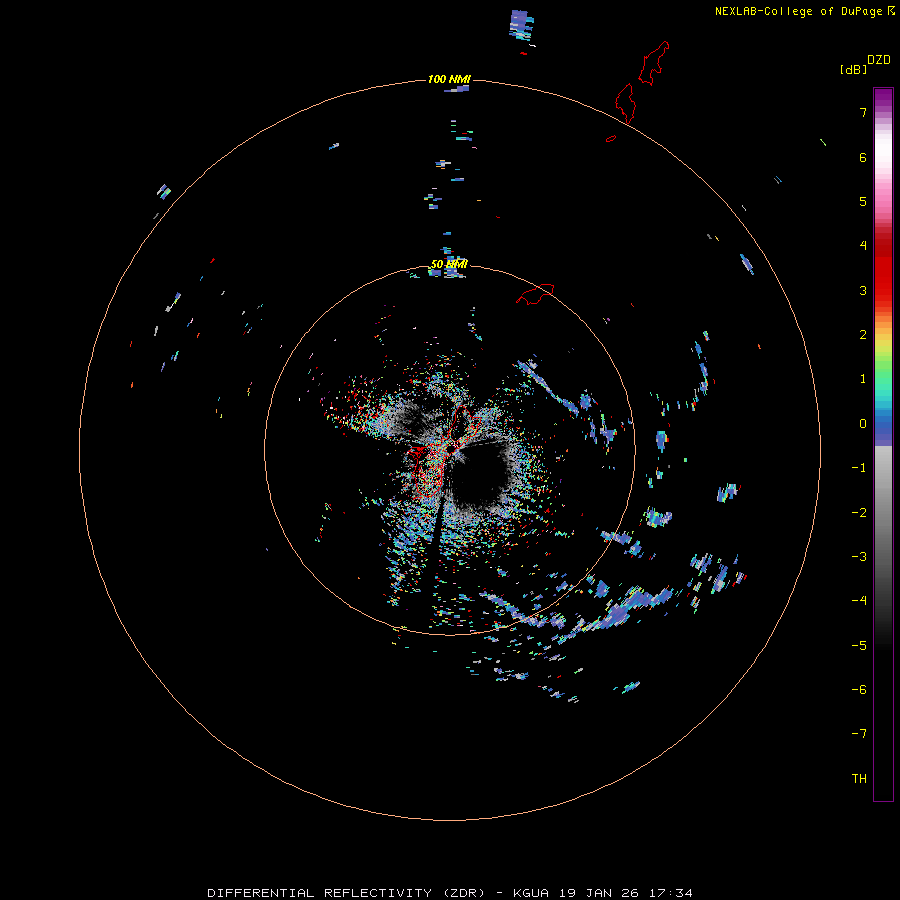Click the DZD legend title
The height and width of the screenshot is (900, 900).
[x=879, y=60]
